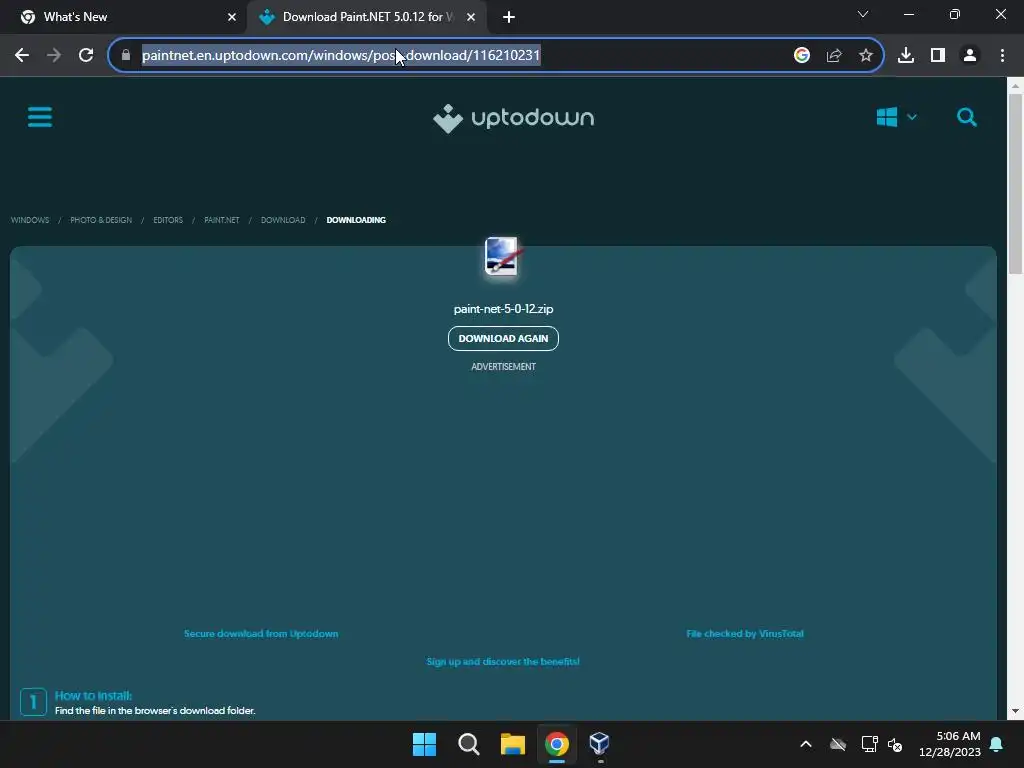
Task: Click the network tray icon
Action: click(x=869, y=744)
